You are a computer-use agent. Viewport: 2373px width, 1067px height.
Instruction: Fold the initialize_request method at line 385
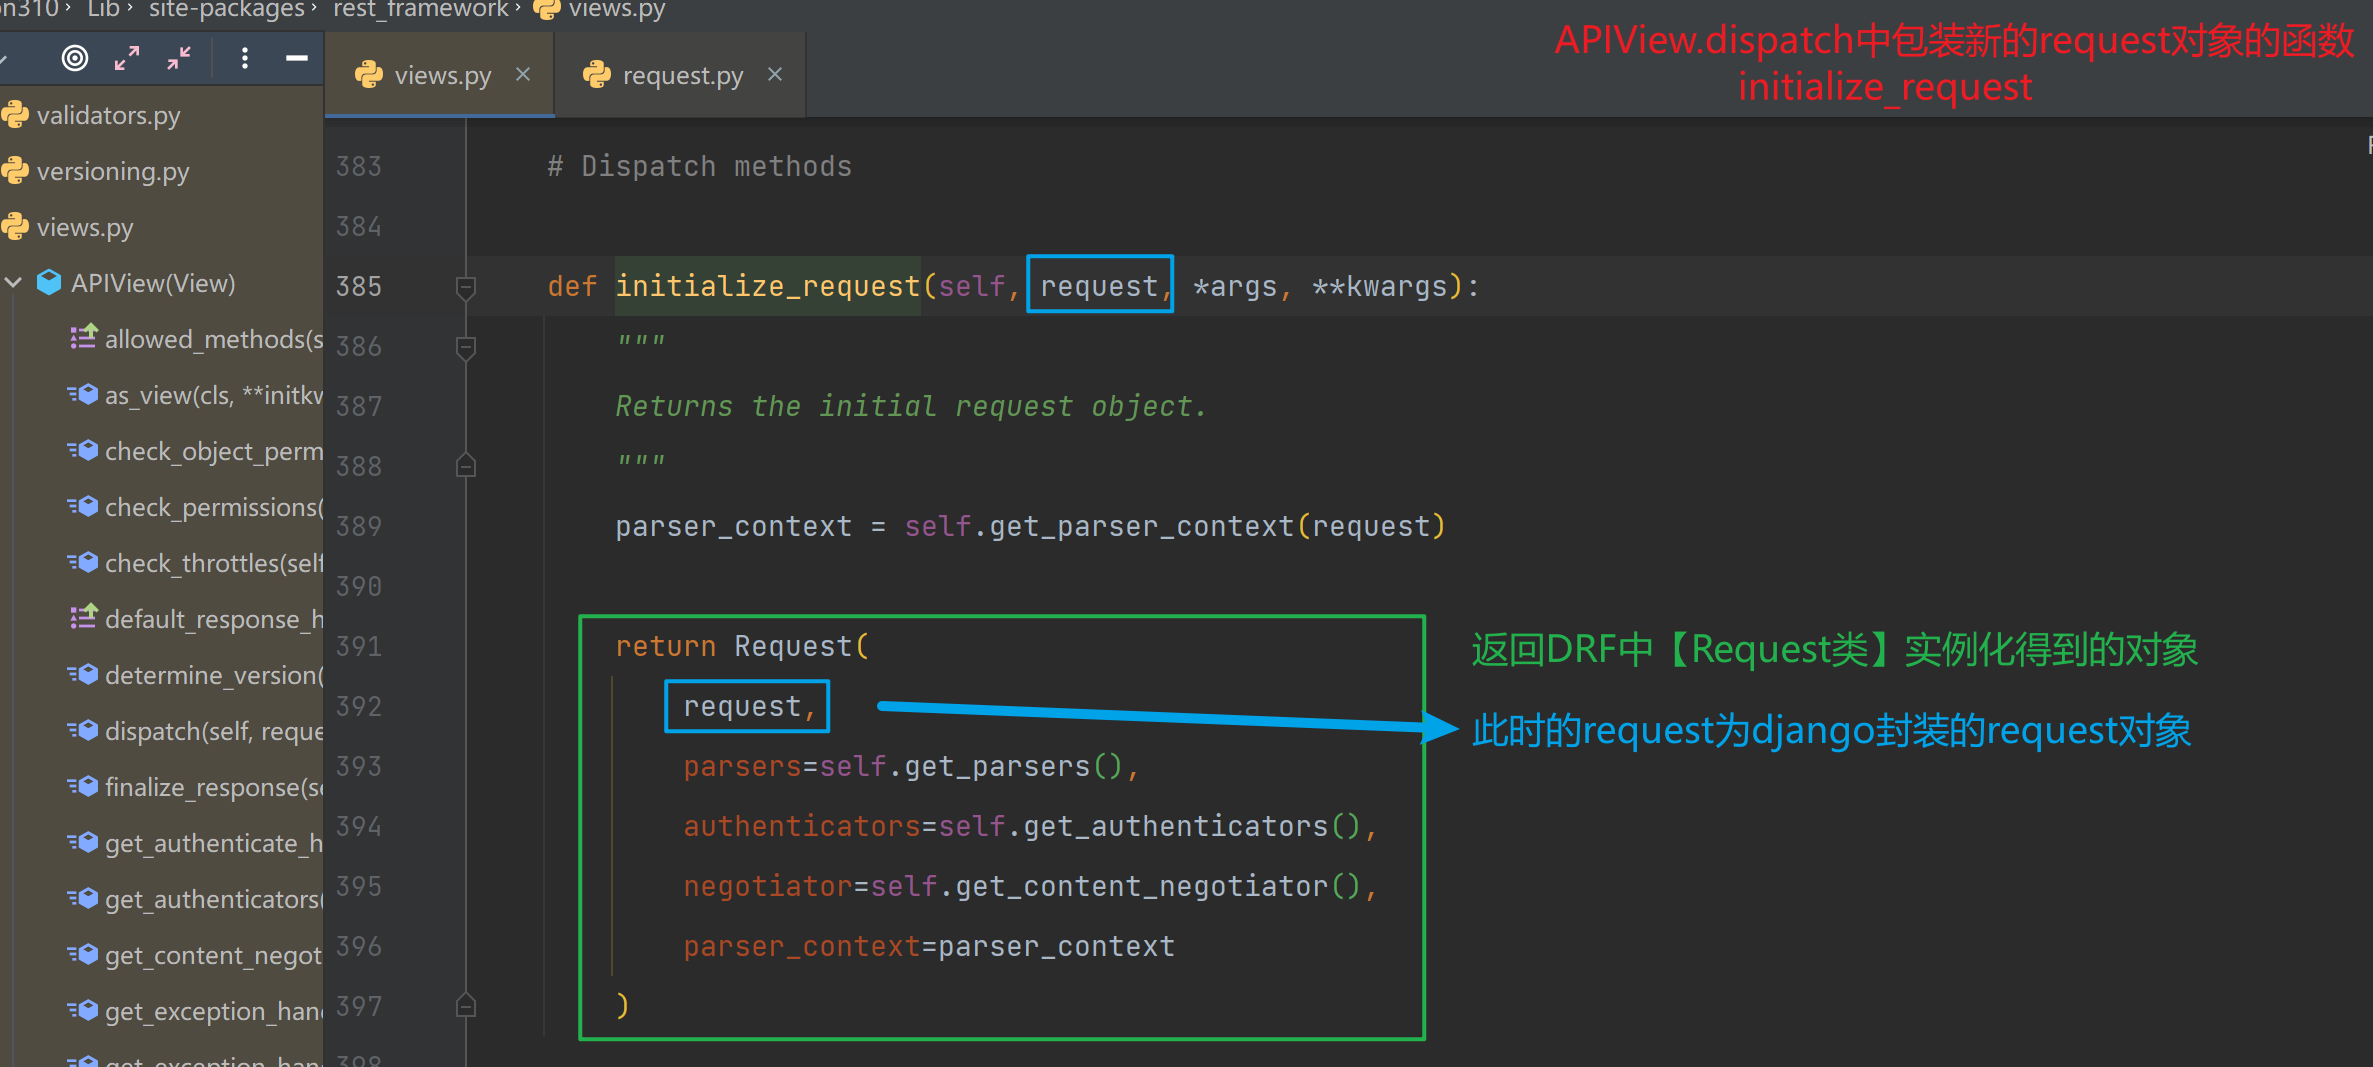point(465,288)
